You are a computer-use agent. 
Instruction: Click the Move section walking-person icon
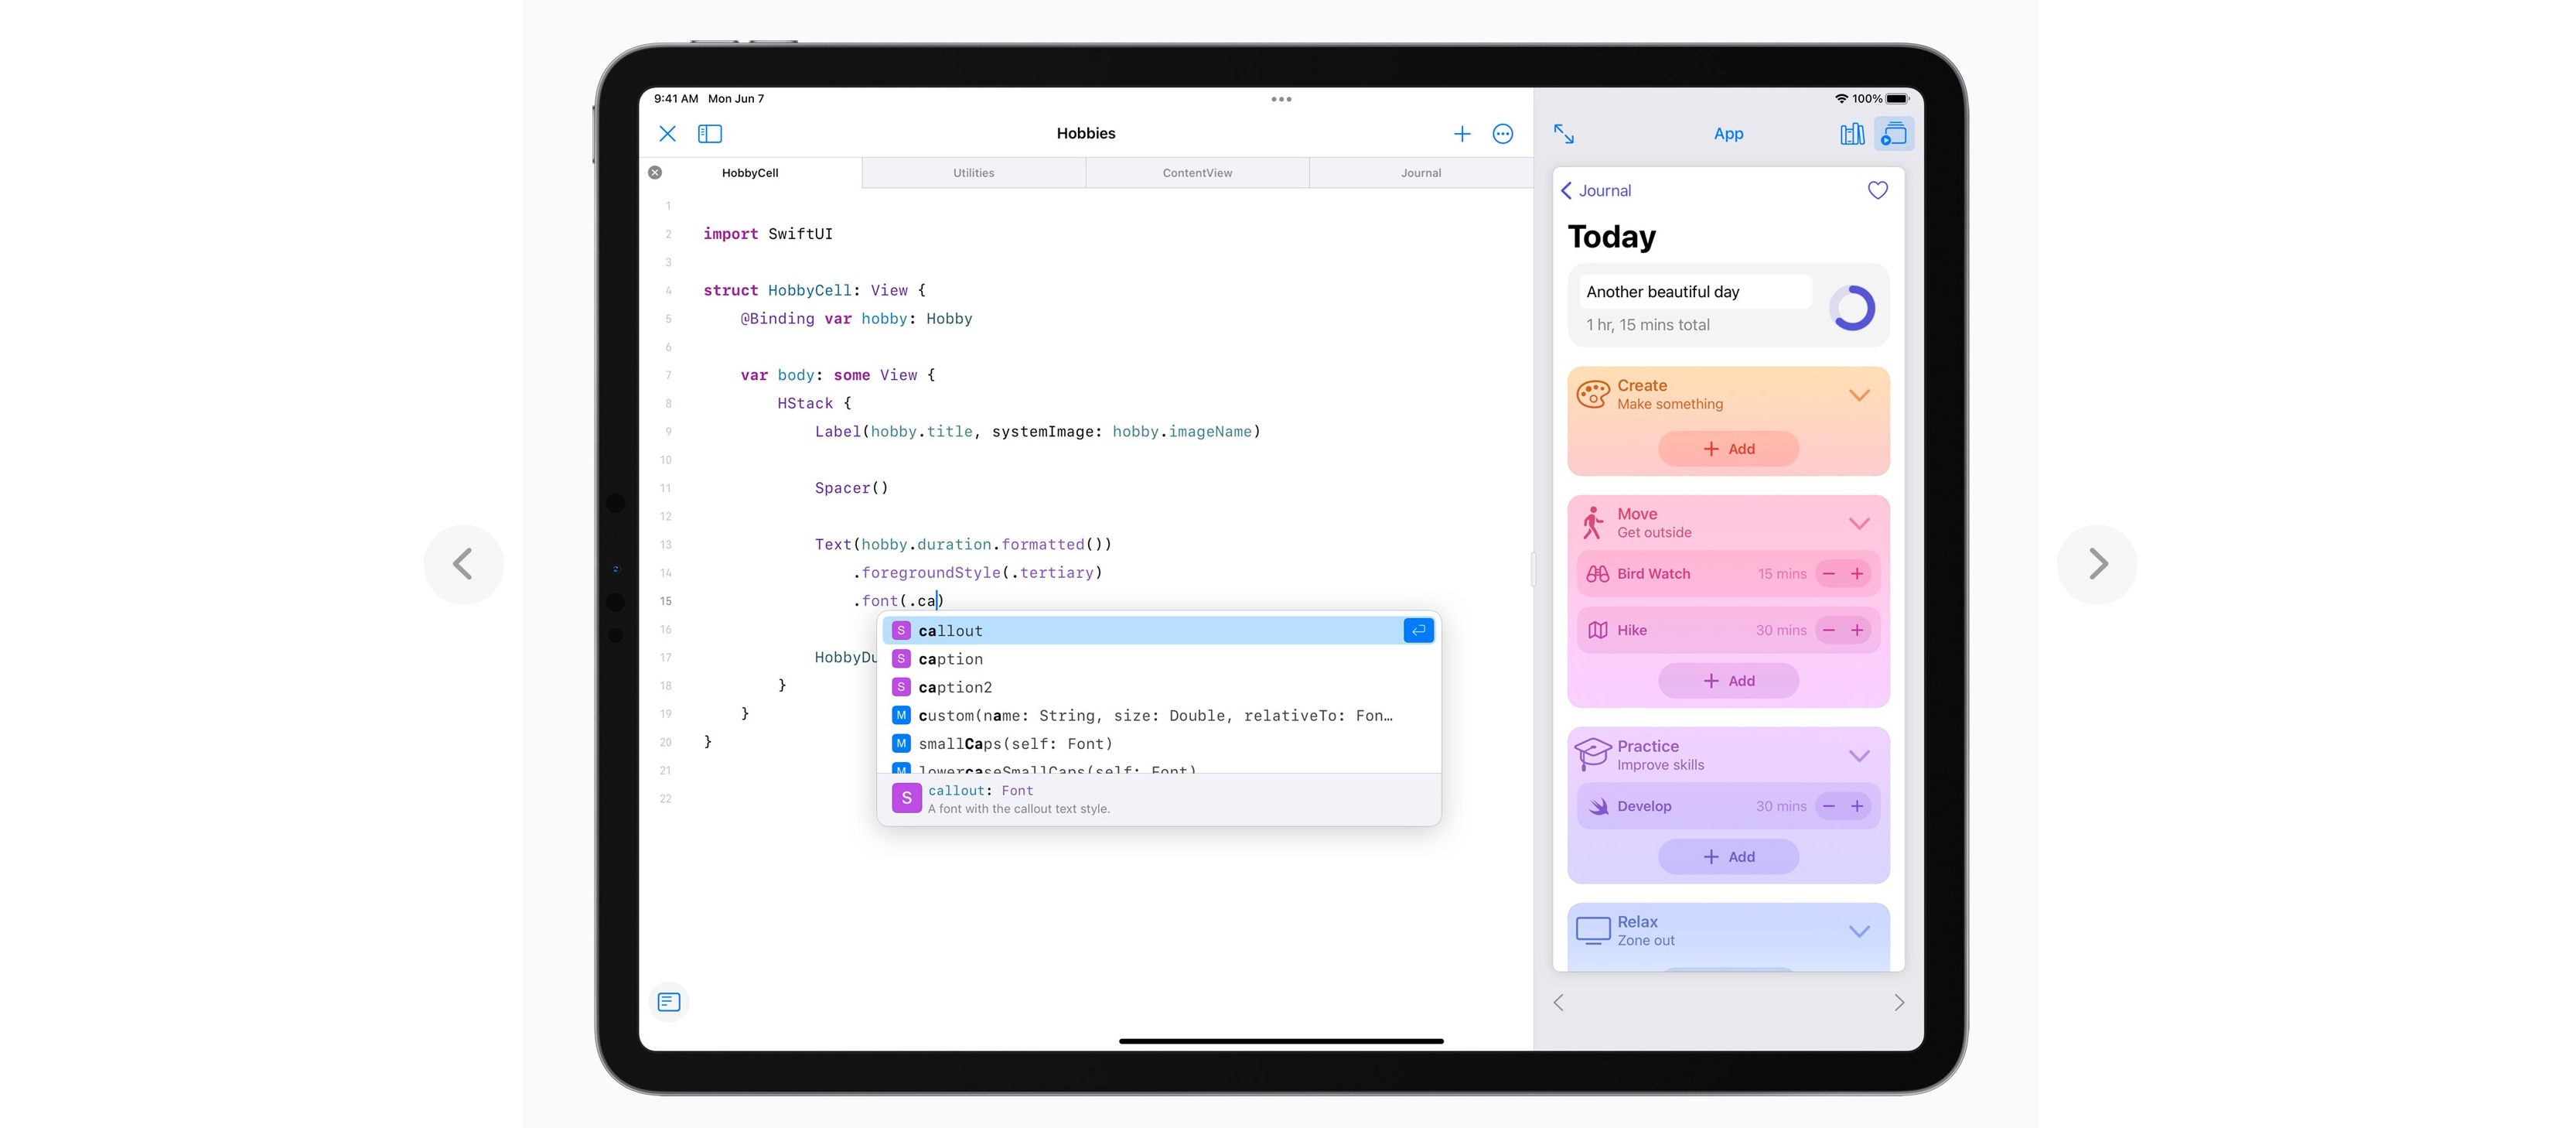click(1594, 521)
